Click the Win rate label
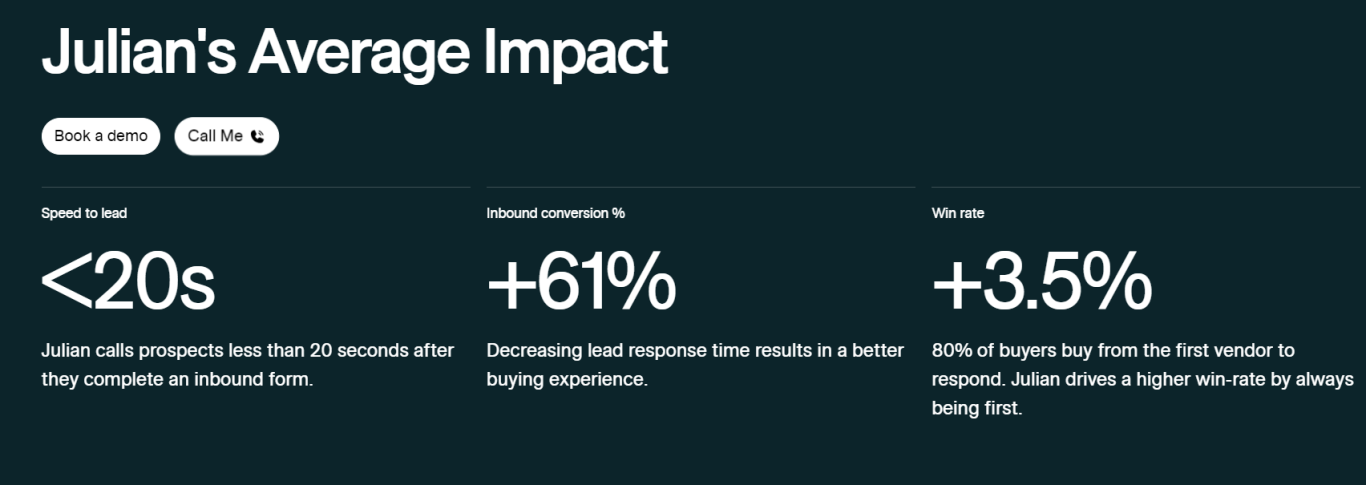Image resolution: width=1366 pixels, height=485 pixels. pos(958,213)
